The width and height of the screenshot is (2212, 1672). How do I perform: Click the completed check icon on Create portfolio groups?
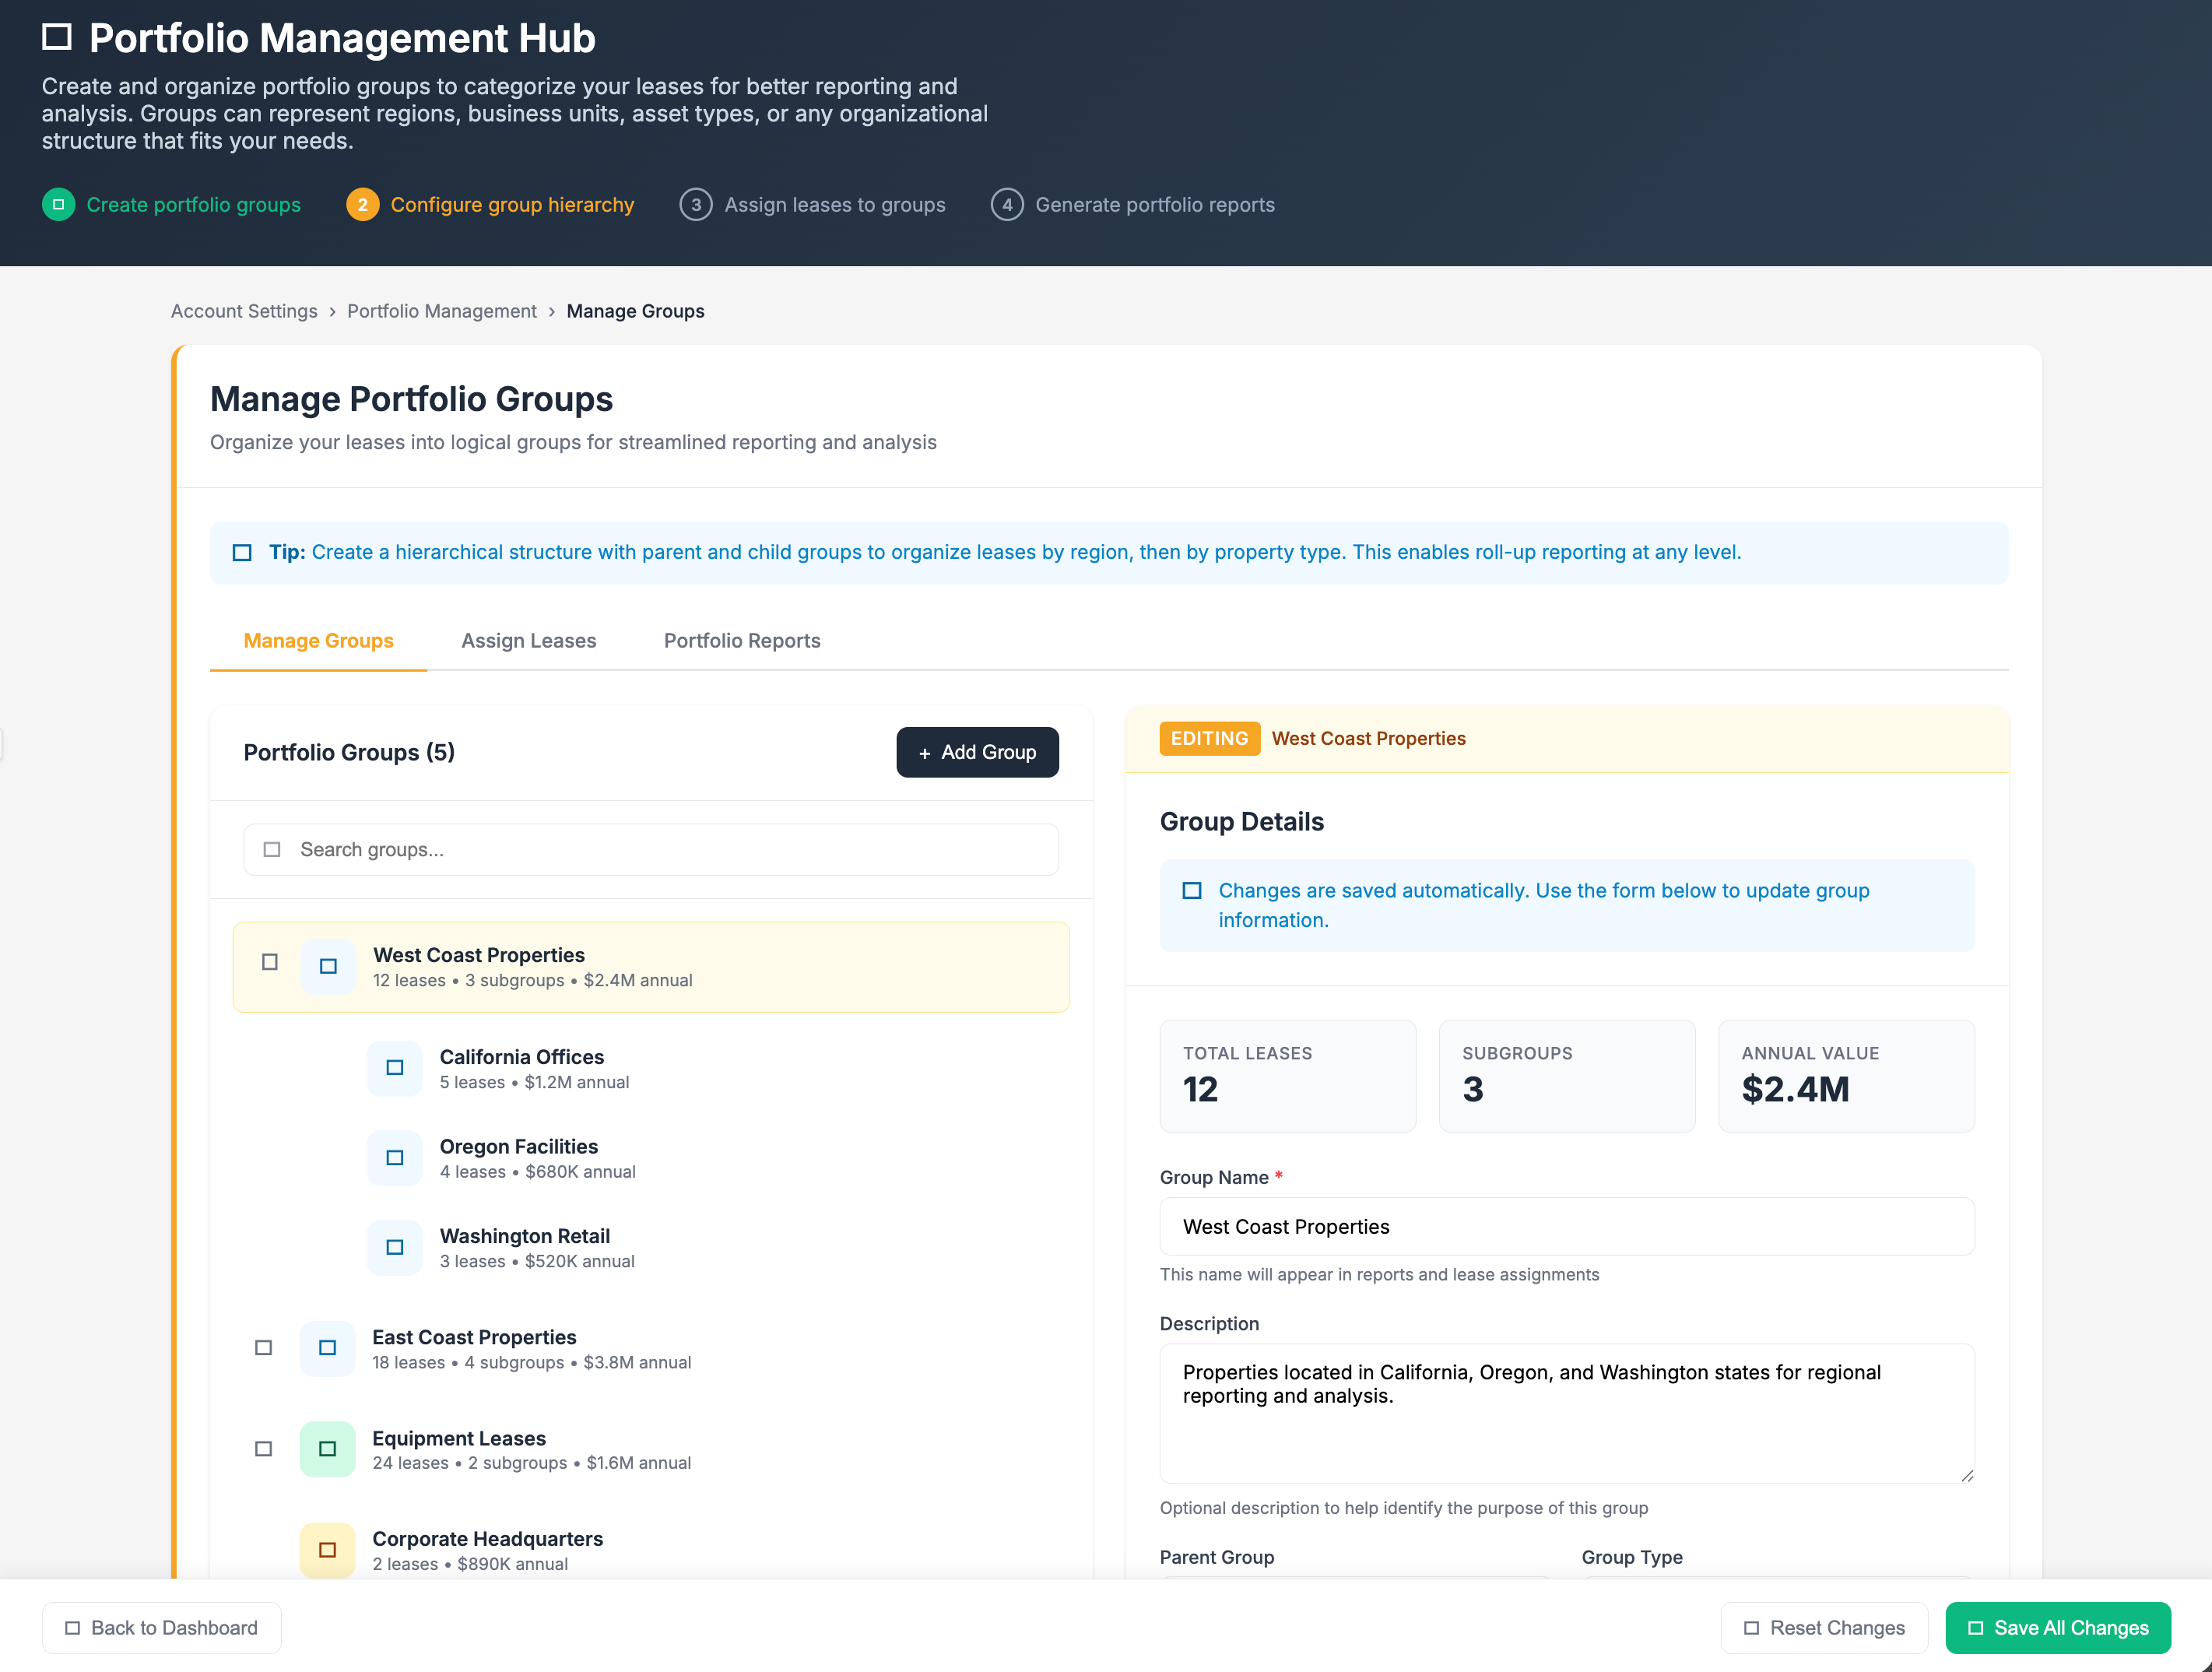tap(57, 204)
